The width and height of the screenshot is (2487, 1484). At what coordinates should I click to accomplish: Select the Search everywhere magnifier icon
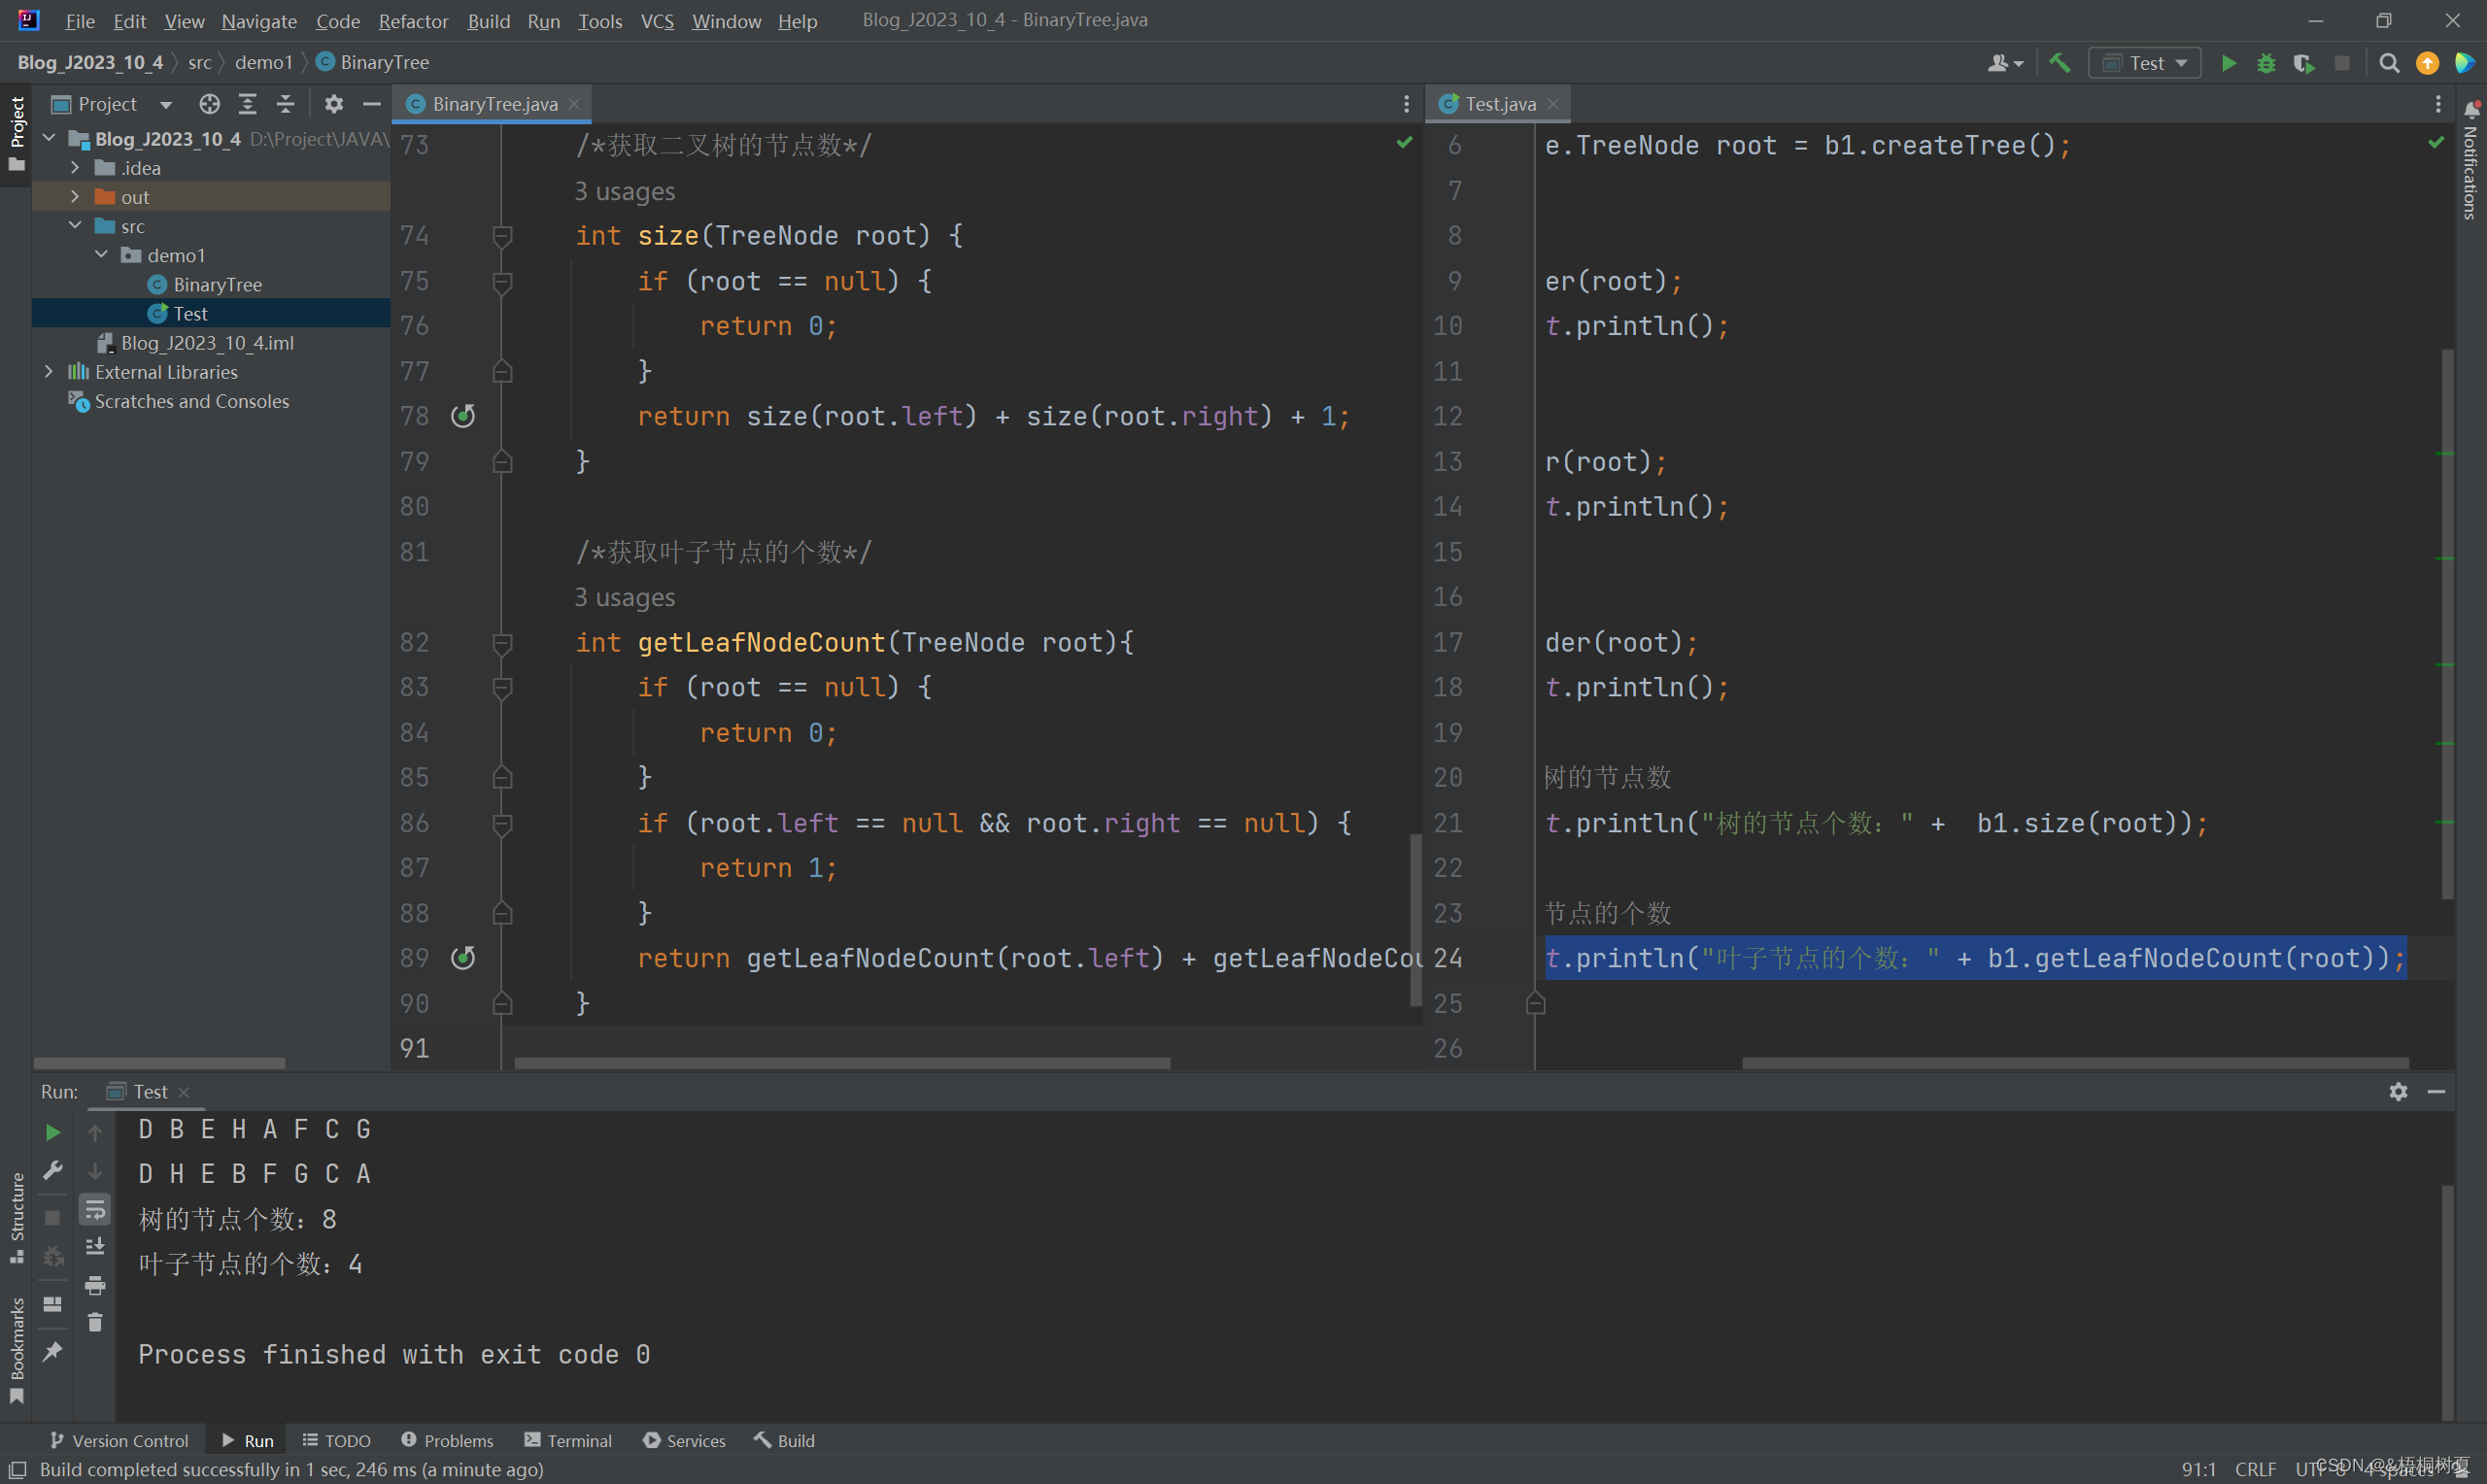[2388, 62]
